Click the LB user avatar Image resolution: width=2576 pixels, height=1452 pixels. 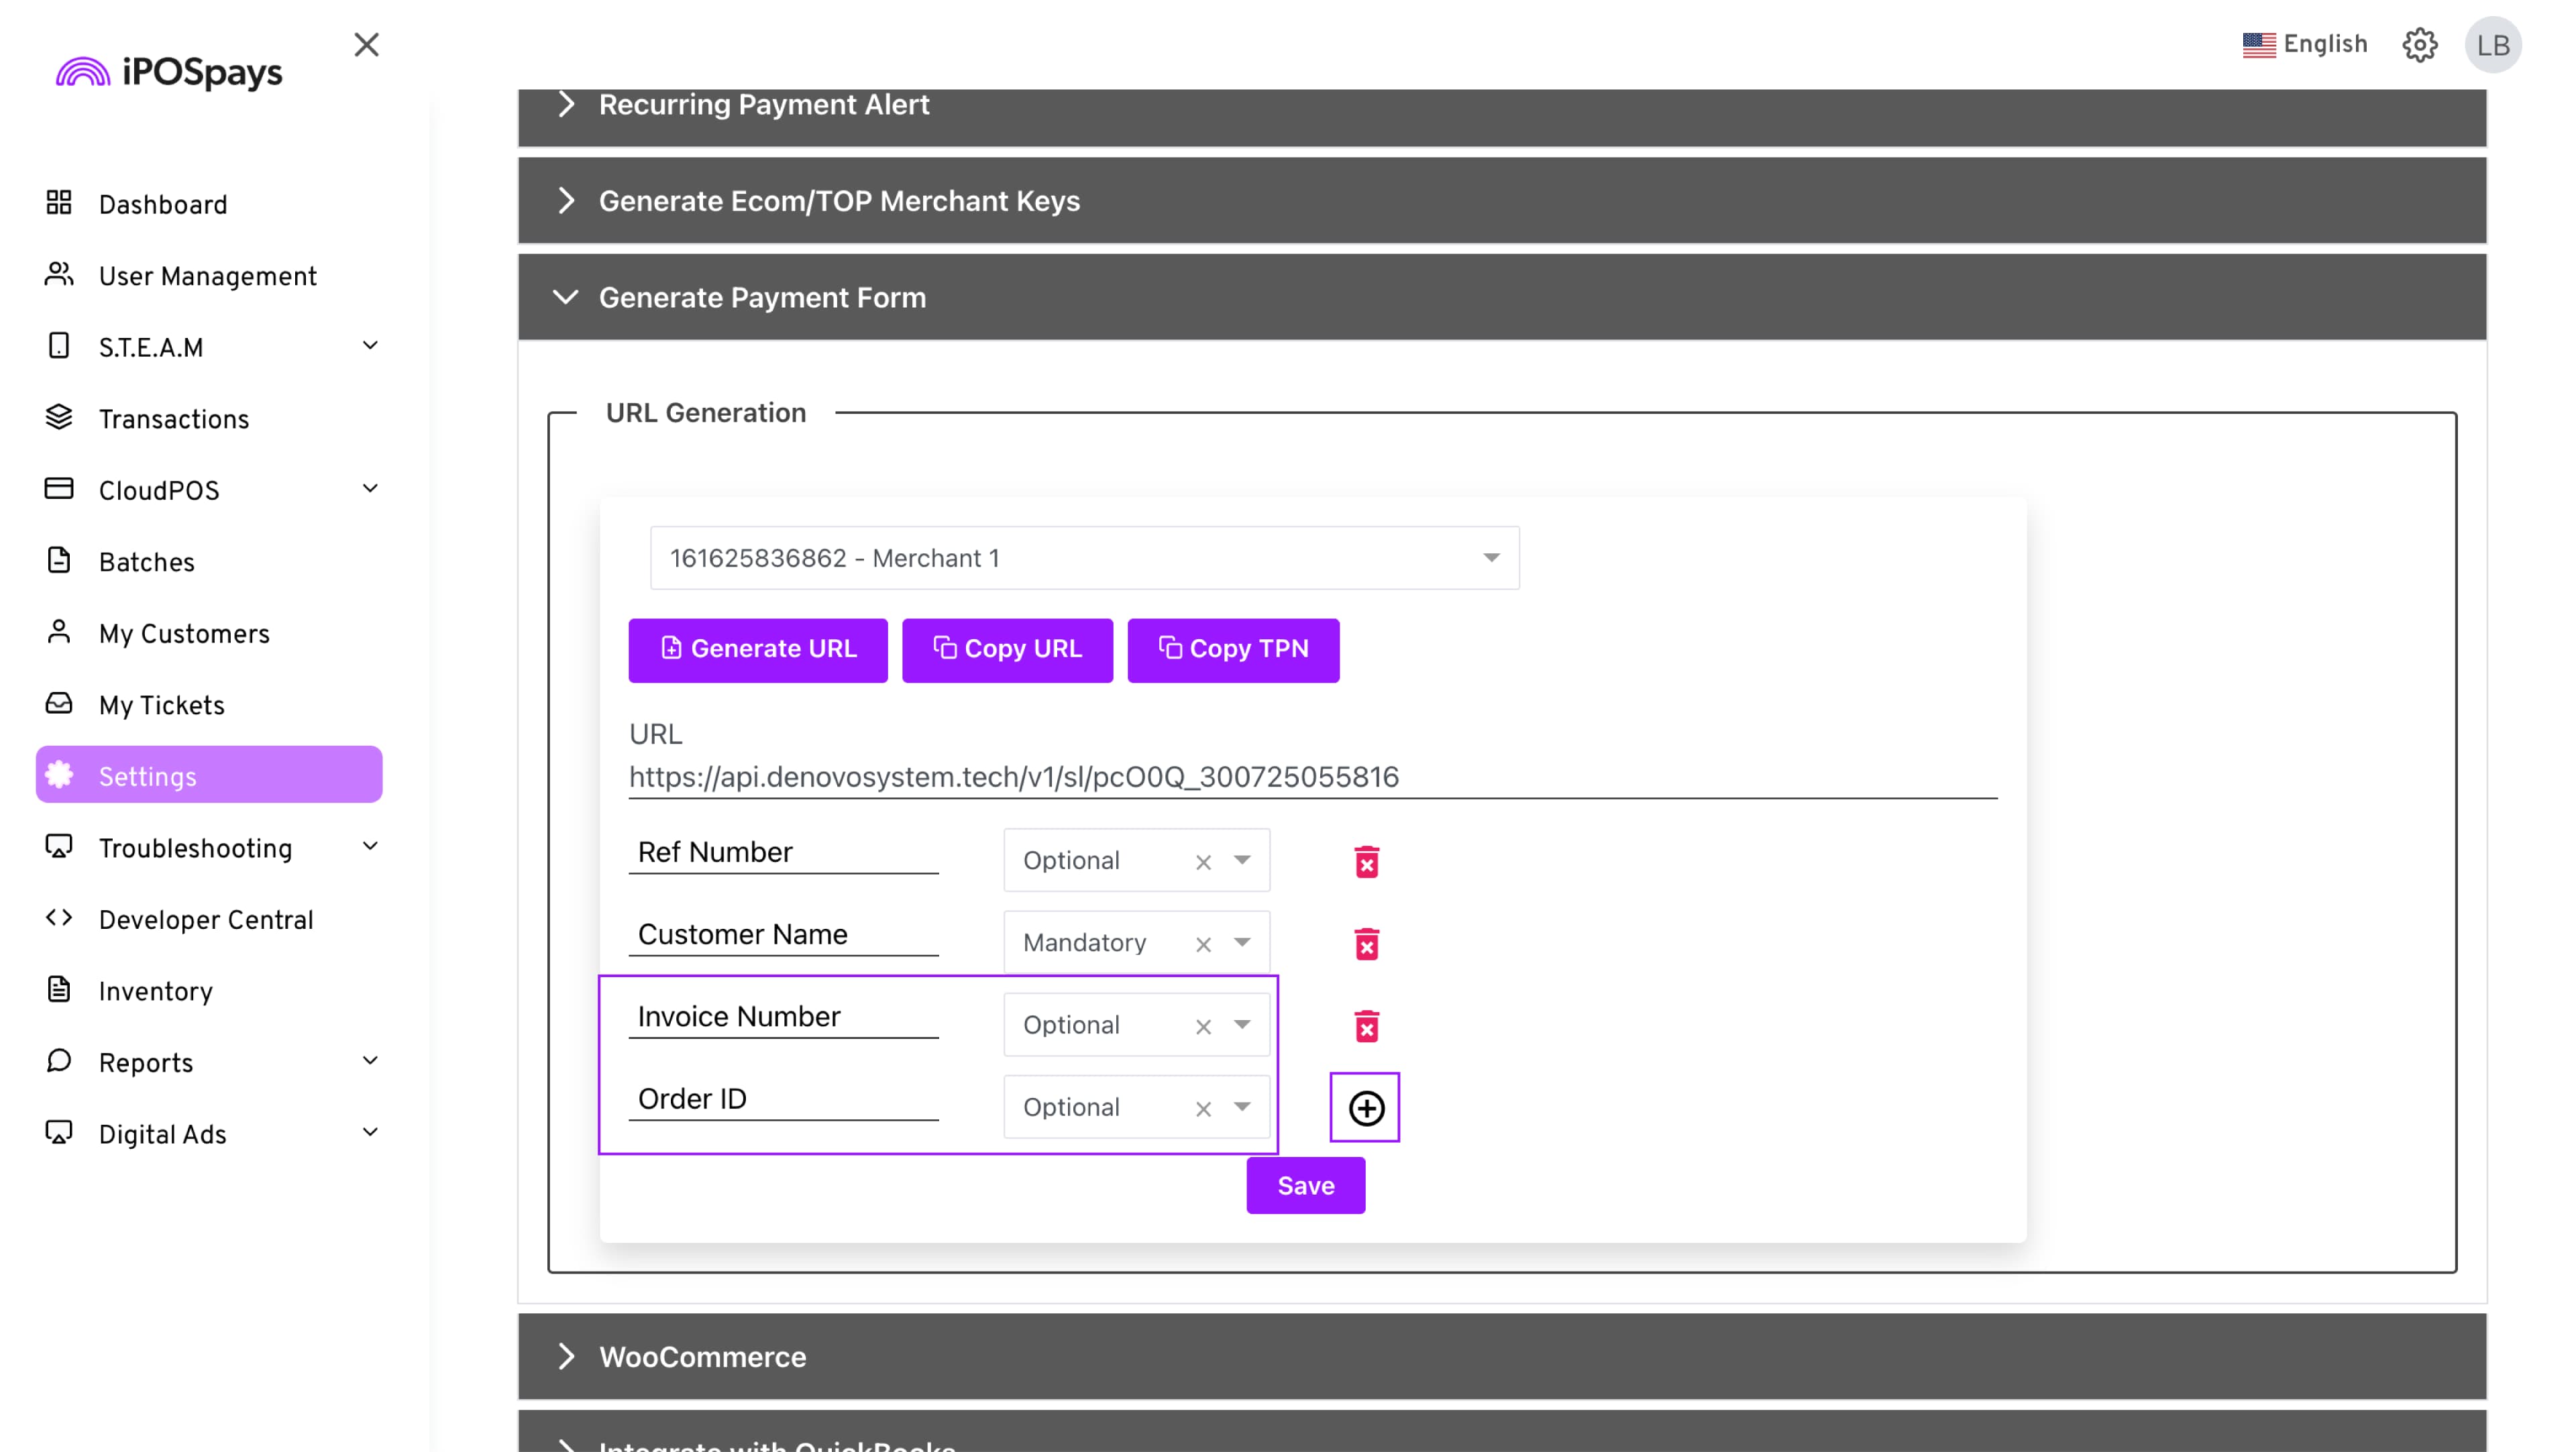2493,45
